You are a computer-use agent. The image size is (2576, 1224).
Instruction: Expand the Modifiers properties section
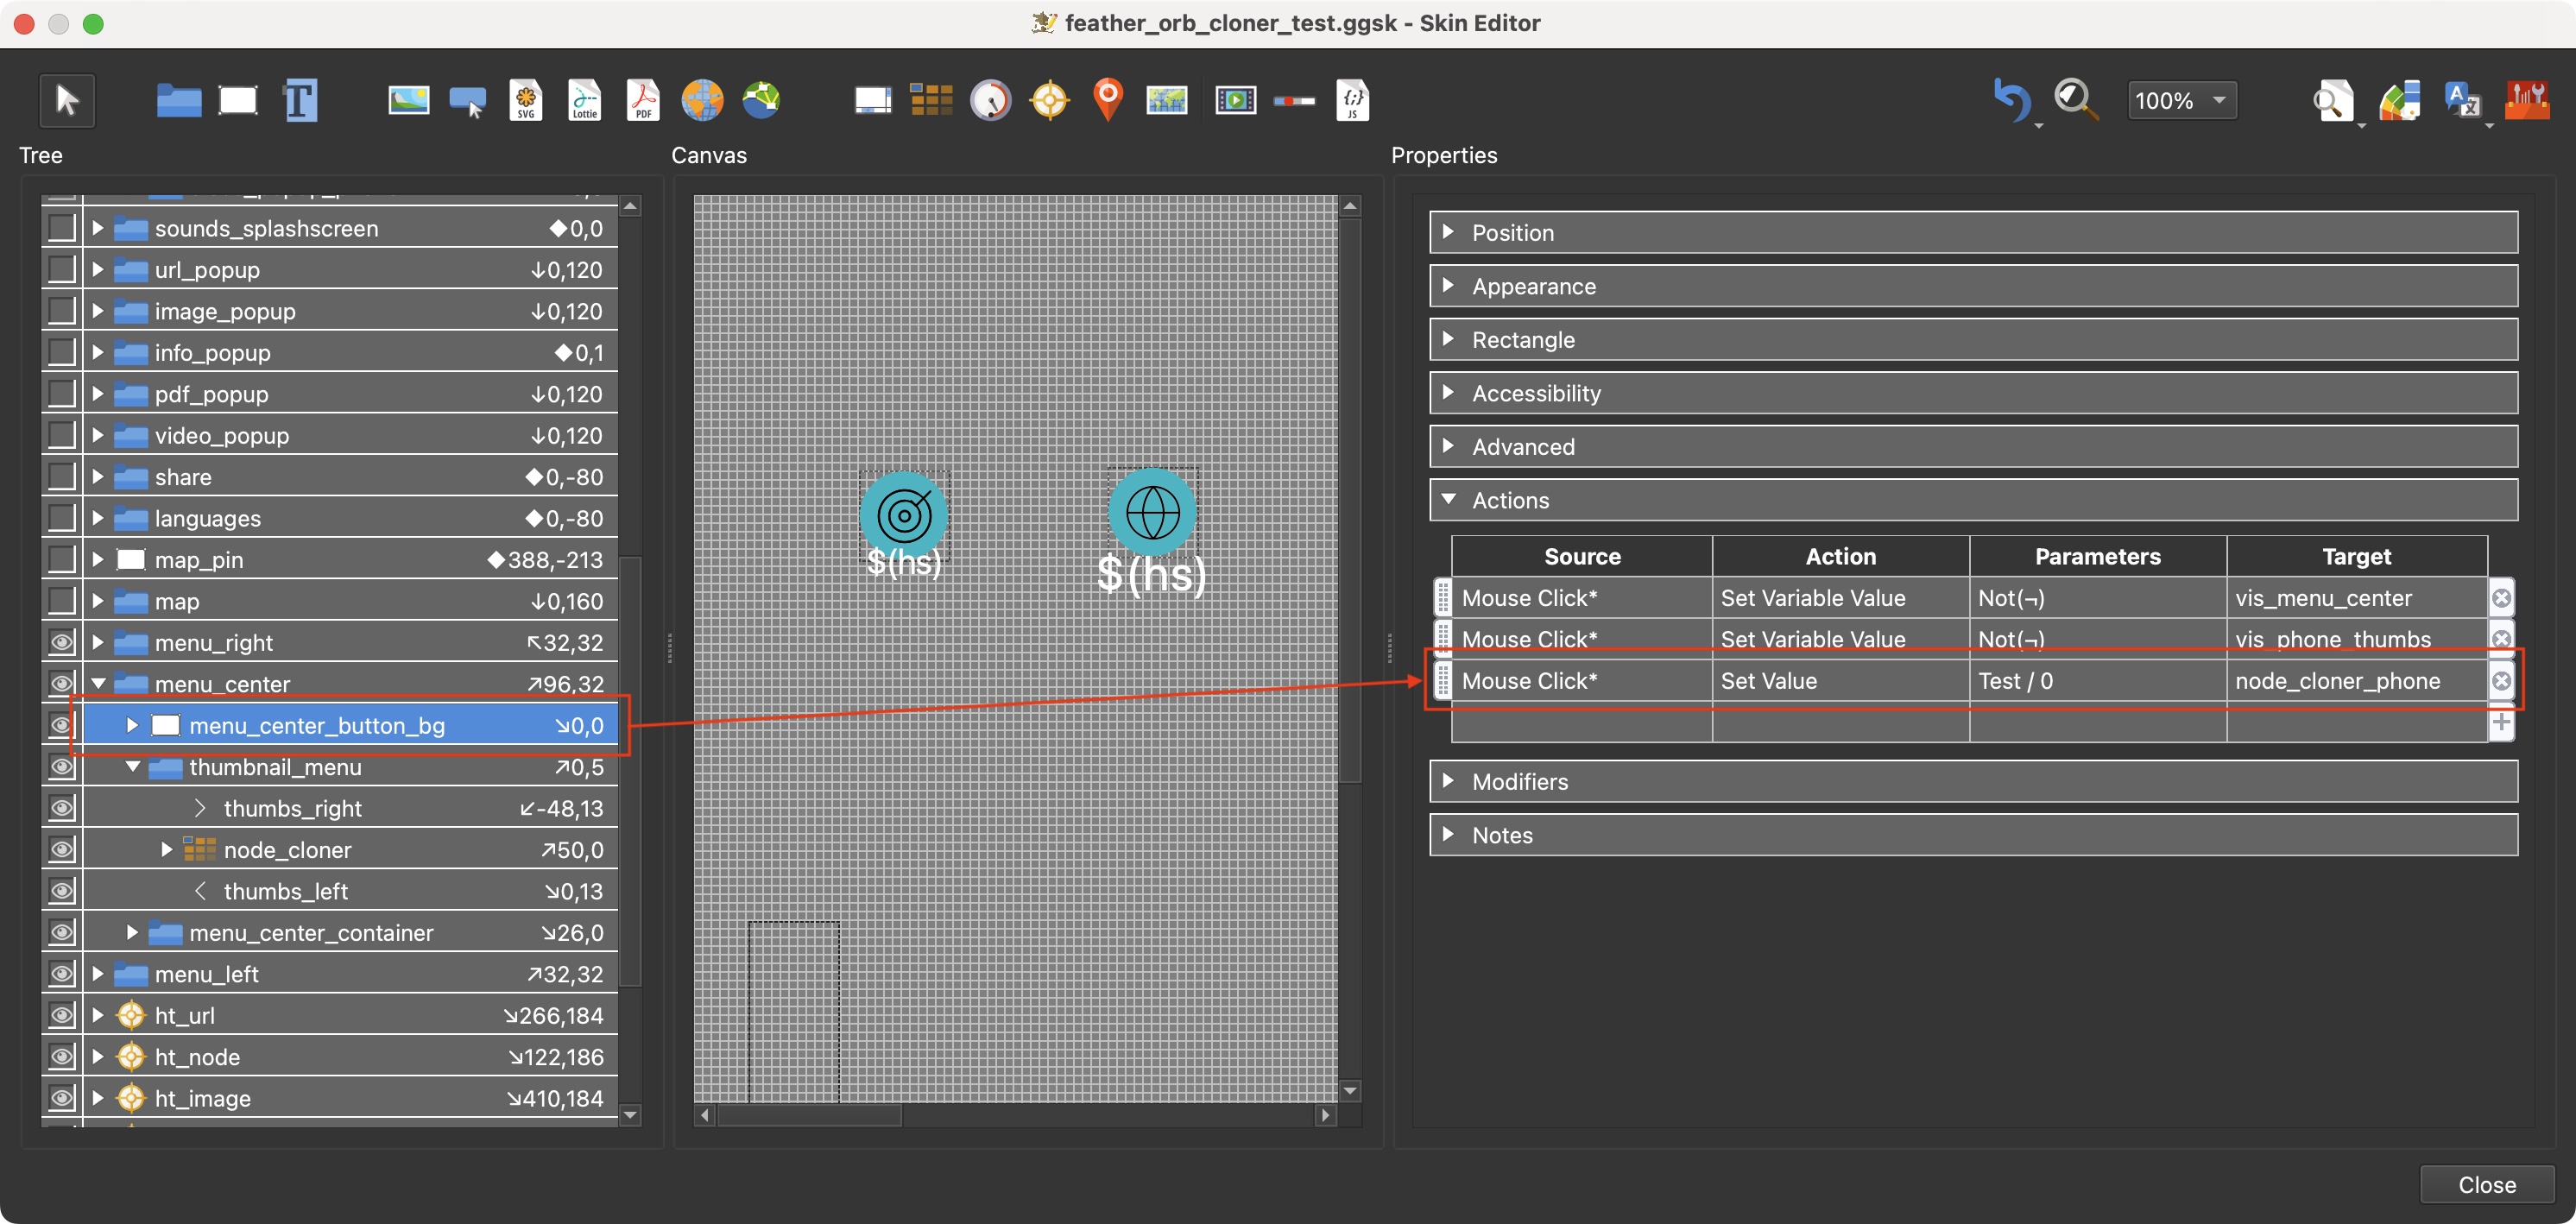pos(1973,781)
